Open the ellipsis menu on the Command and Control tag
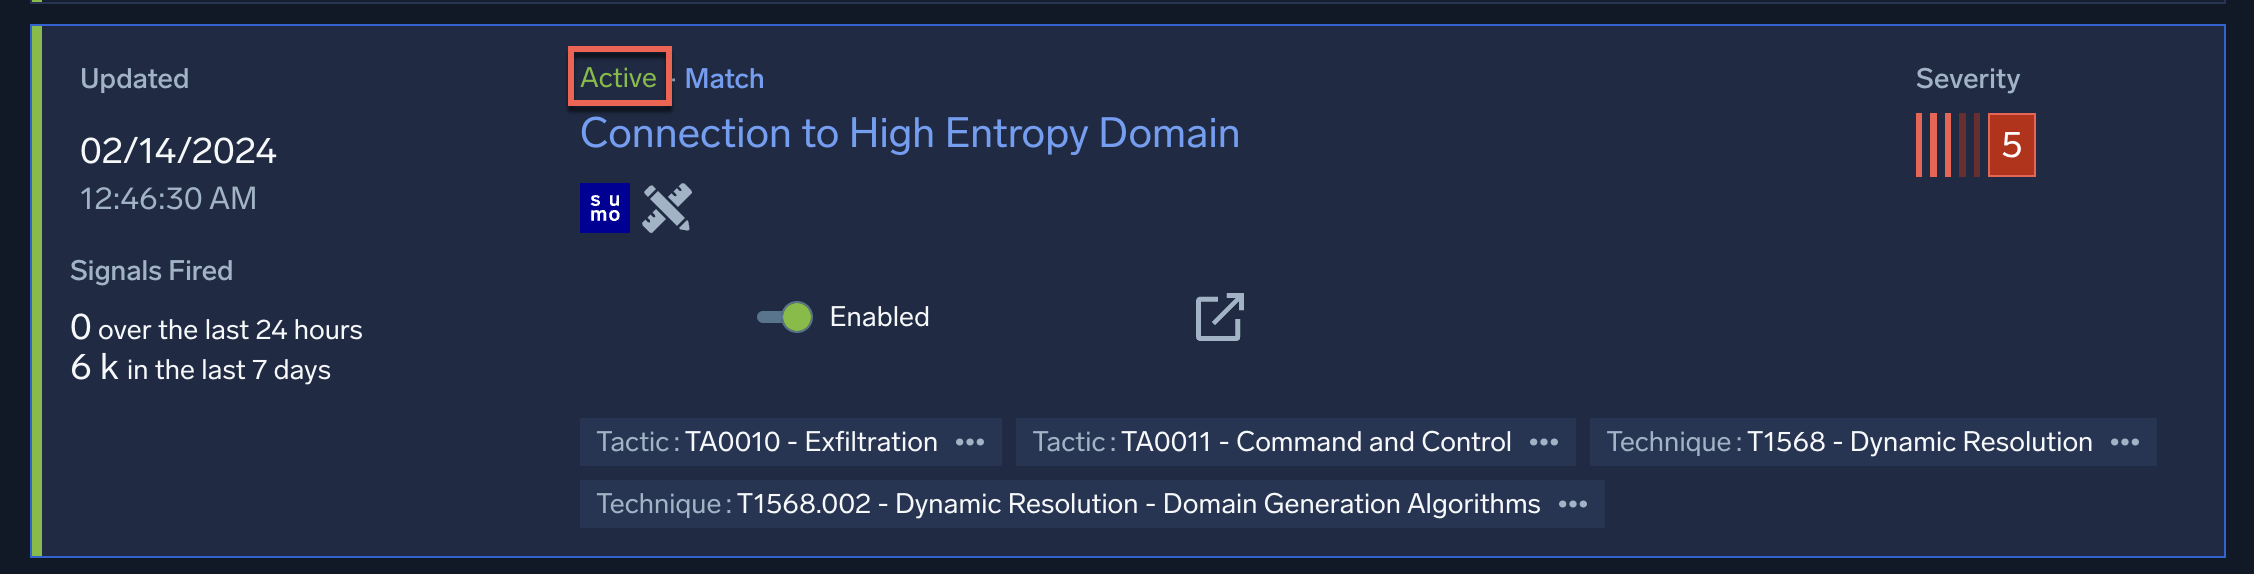This screenshot has height=574, width=2254. pos(1543,442)
